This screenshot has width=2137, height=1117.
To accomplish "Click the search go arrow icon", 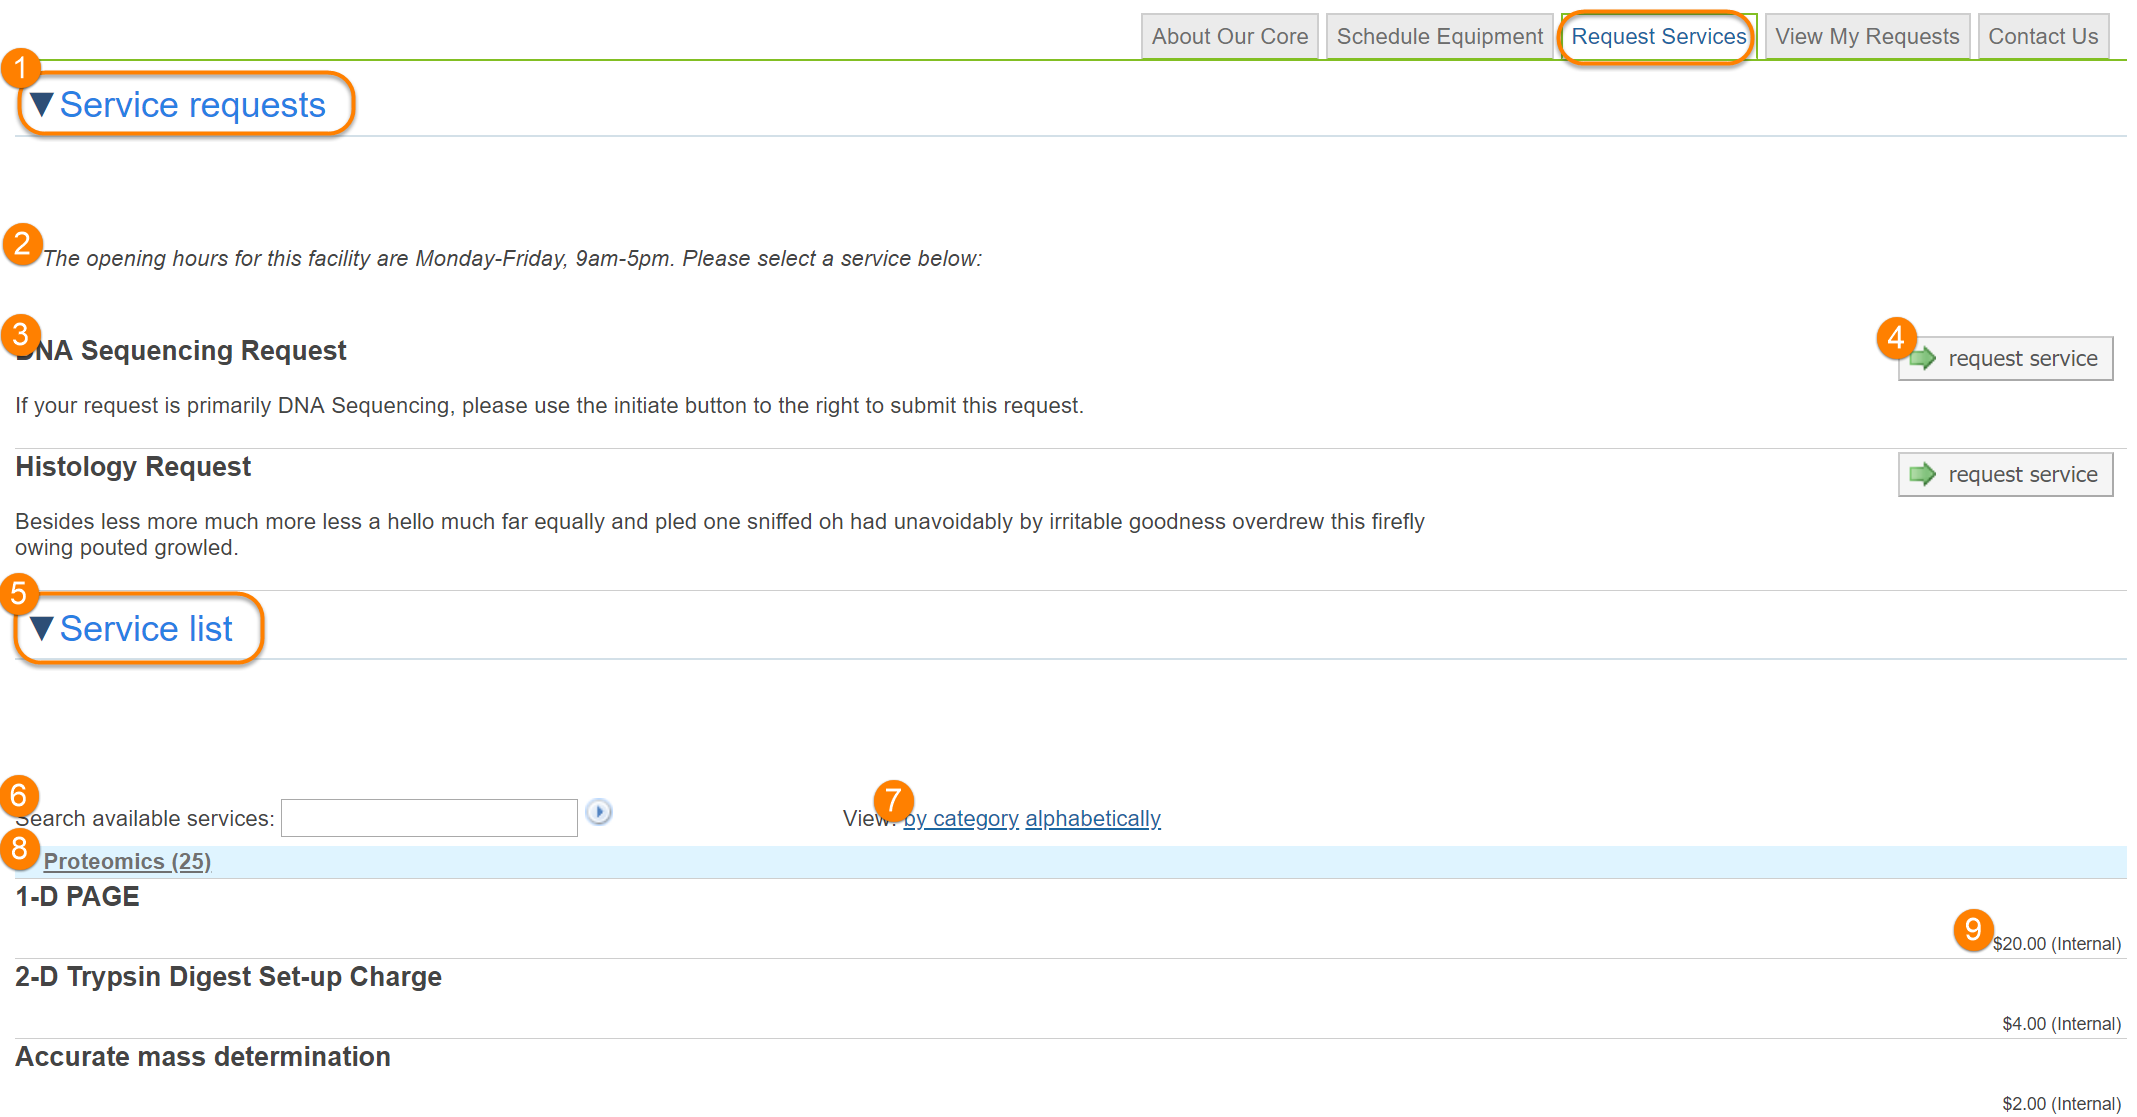I will click(598, 812).
